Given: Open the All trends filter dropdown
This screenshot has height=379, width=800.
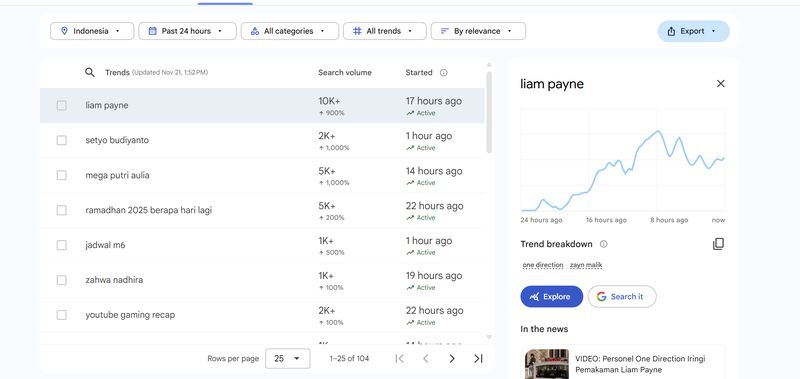Looking at the screenshot, I should (x=385, y=31).
